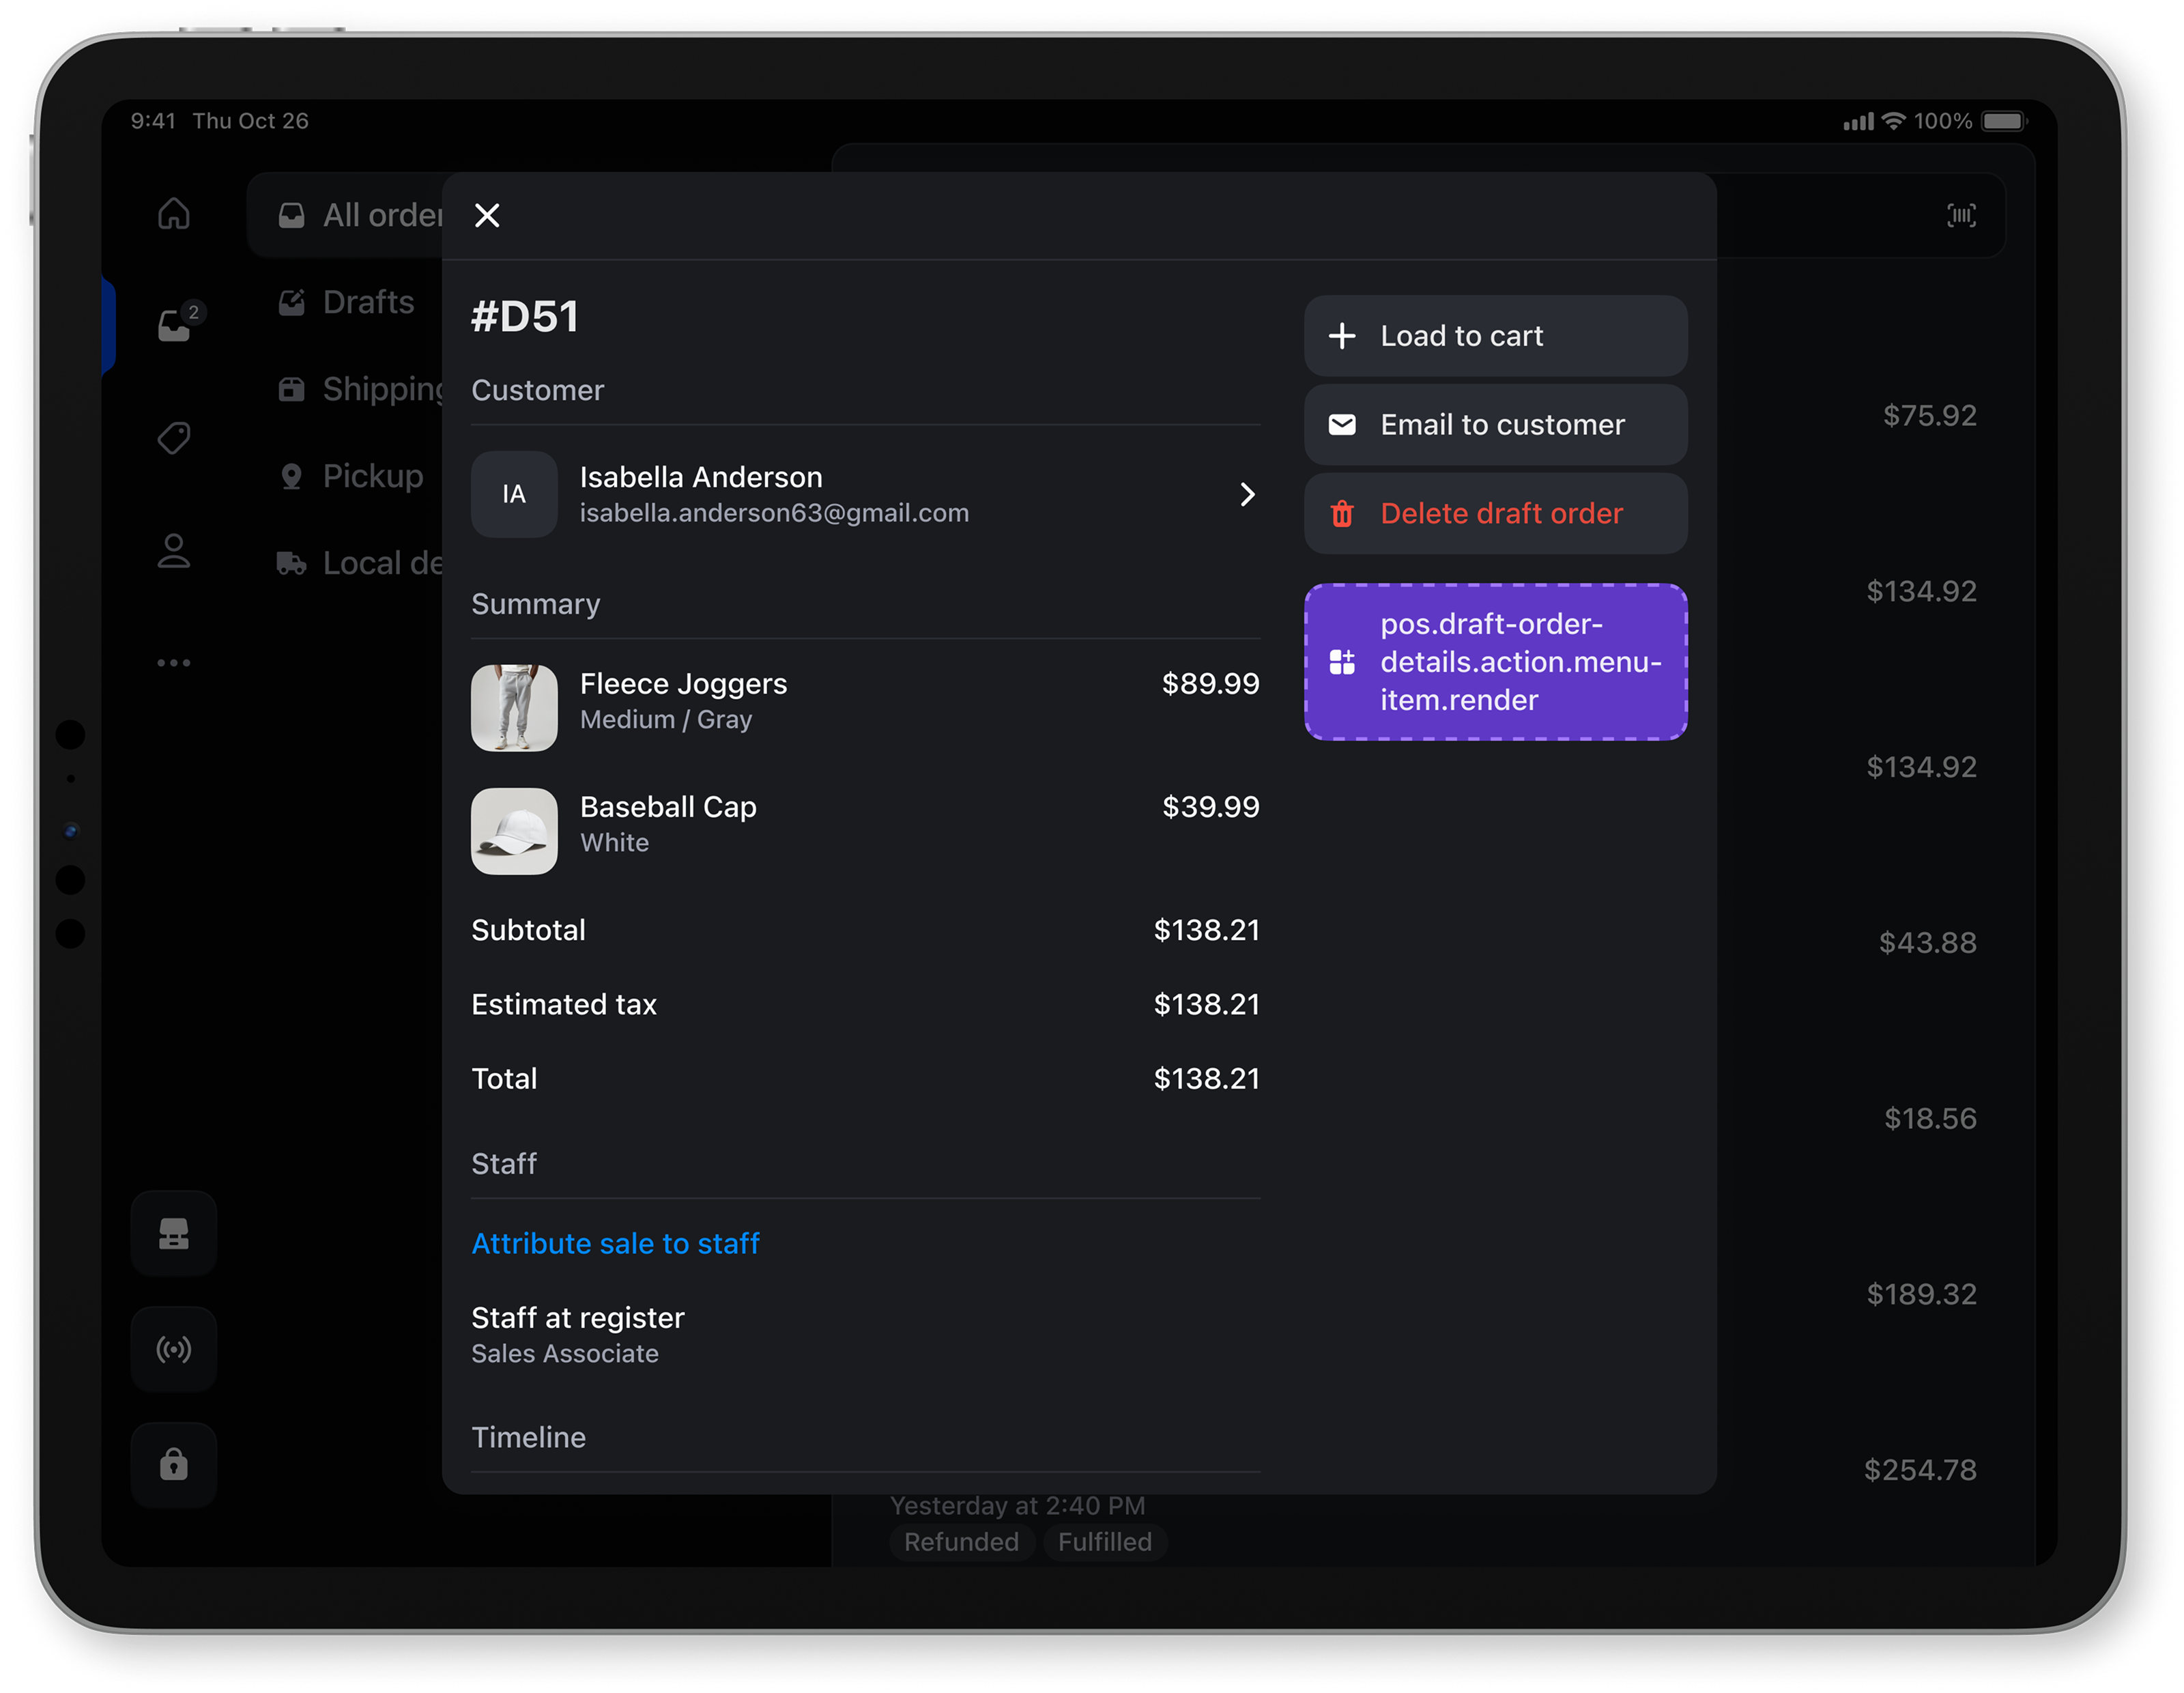Click the $18.56 order amount in background list
2184x1693 pixels.
click(x=1930, y=1118)
